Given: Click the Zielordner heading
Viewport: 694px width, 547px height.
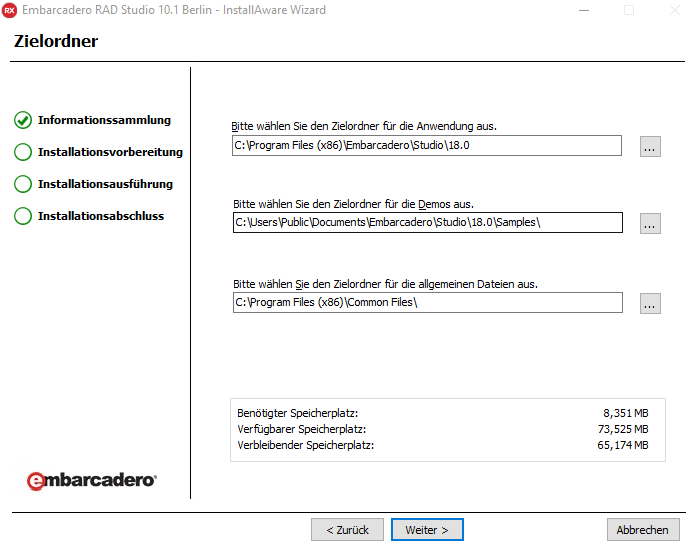Looking at the screenshot, I should (x=56, y=41).
